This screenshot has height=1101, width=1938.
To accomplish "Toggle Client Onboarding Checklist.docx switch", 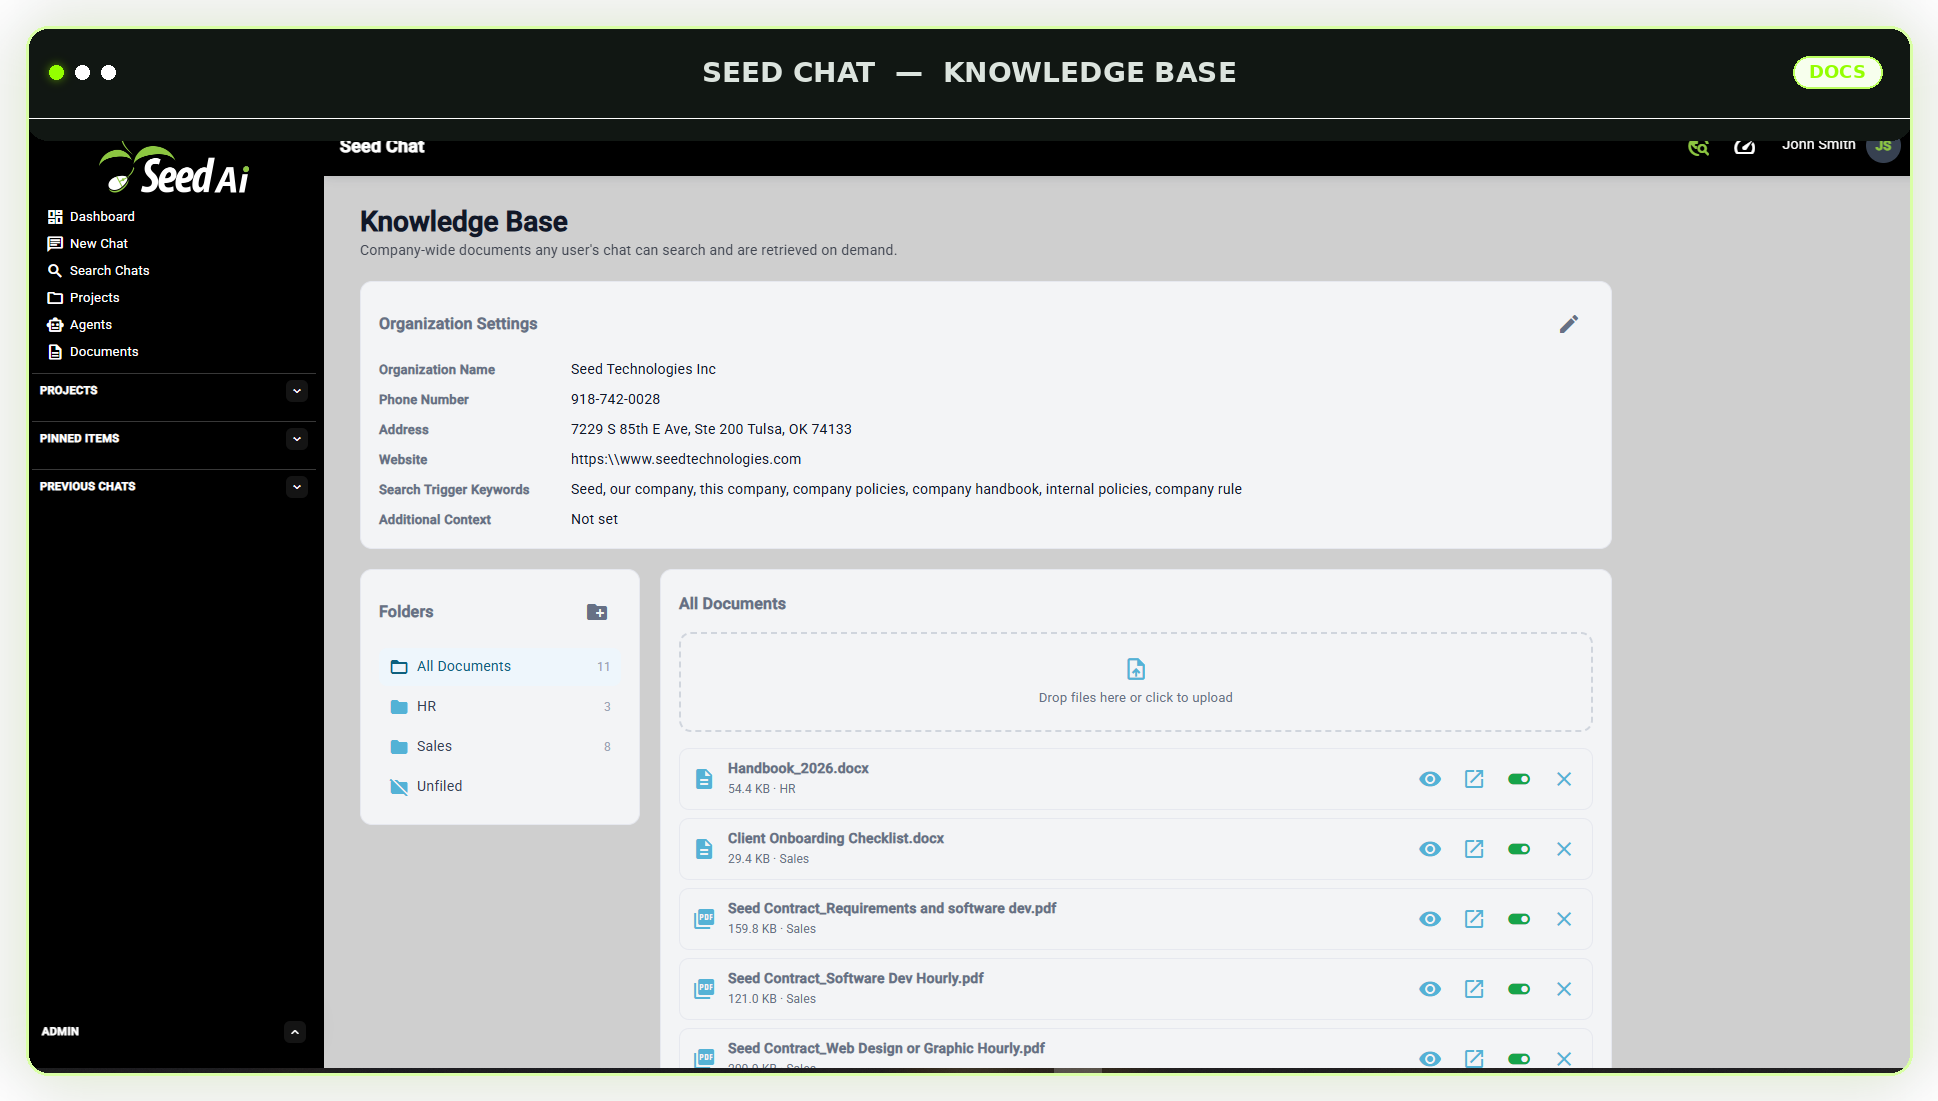I will (1519, 849).
